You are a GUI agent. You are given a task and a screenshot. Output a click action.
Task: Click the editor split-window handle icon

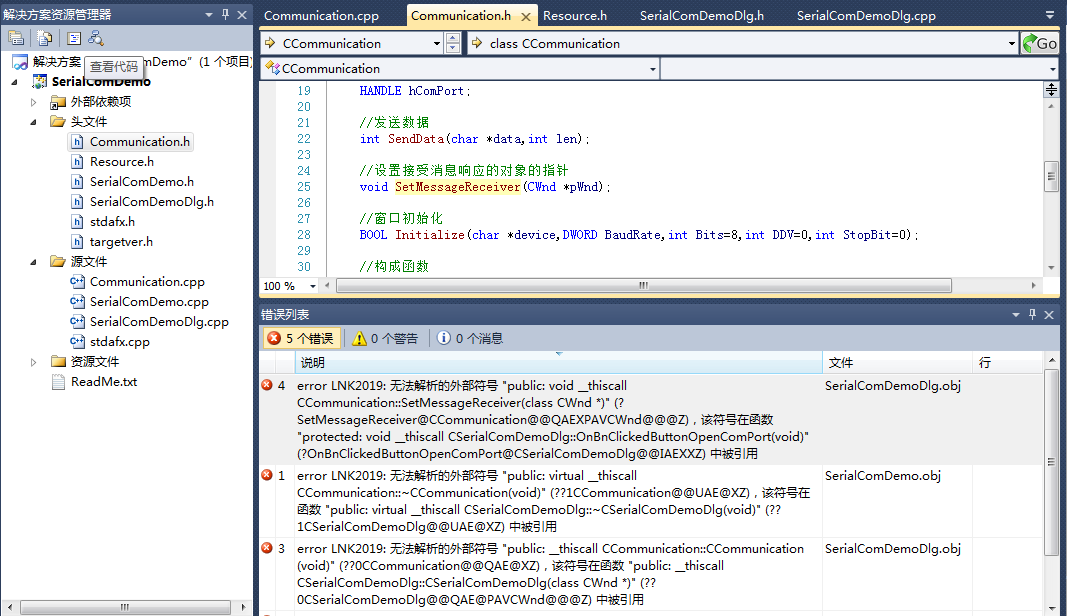click(x=1051, y=90)
